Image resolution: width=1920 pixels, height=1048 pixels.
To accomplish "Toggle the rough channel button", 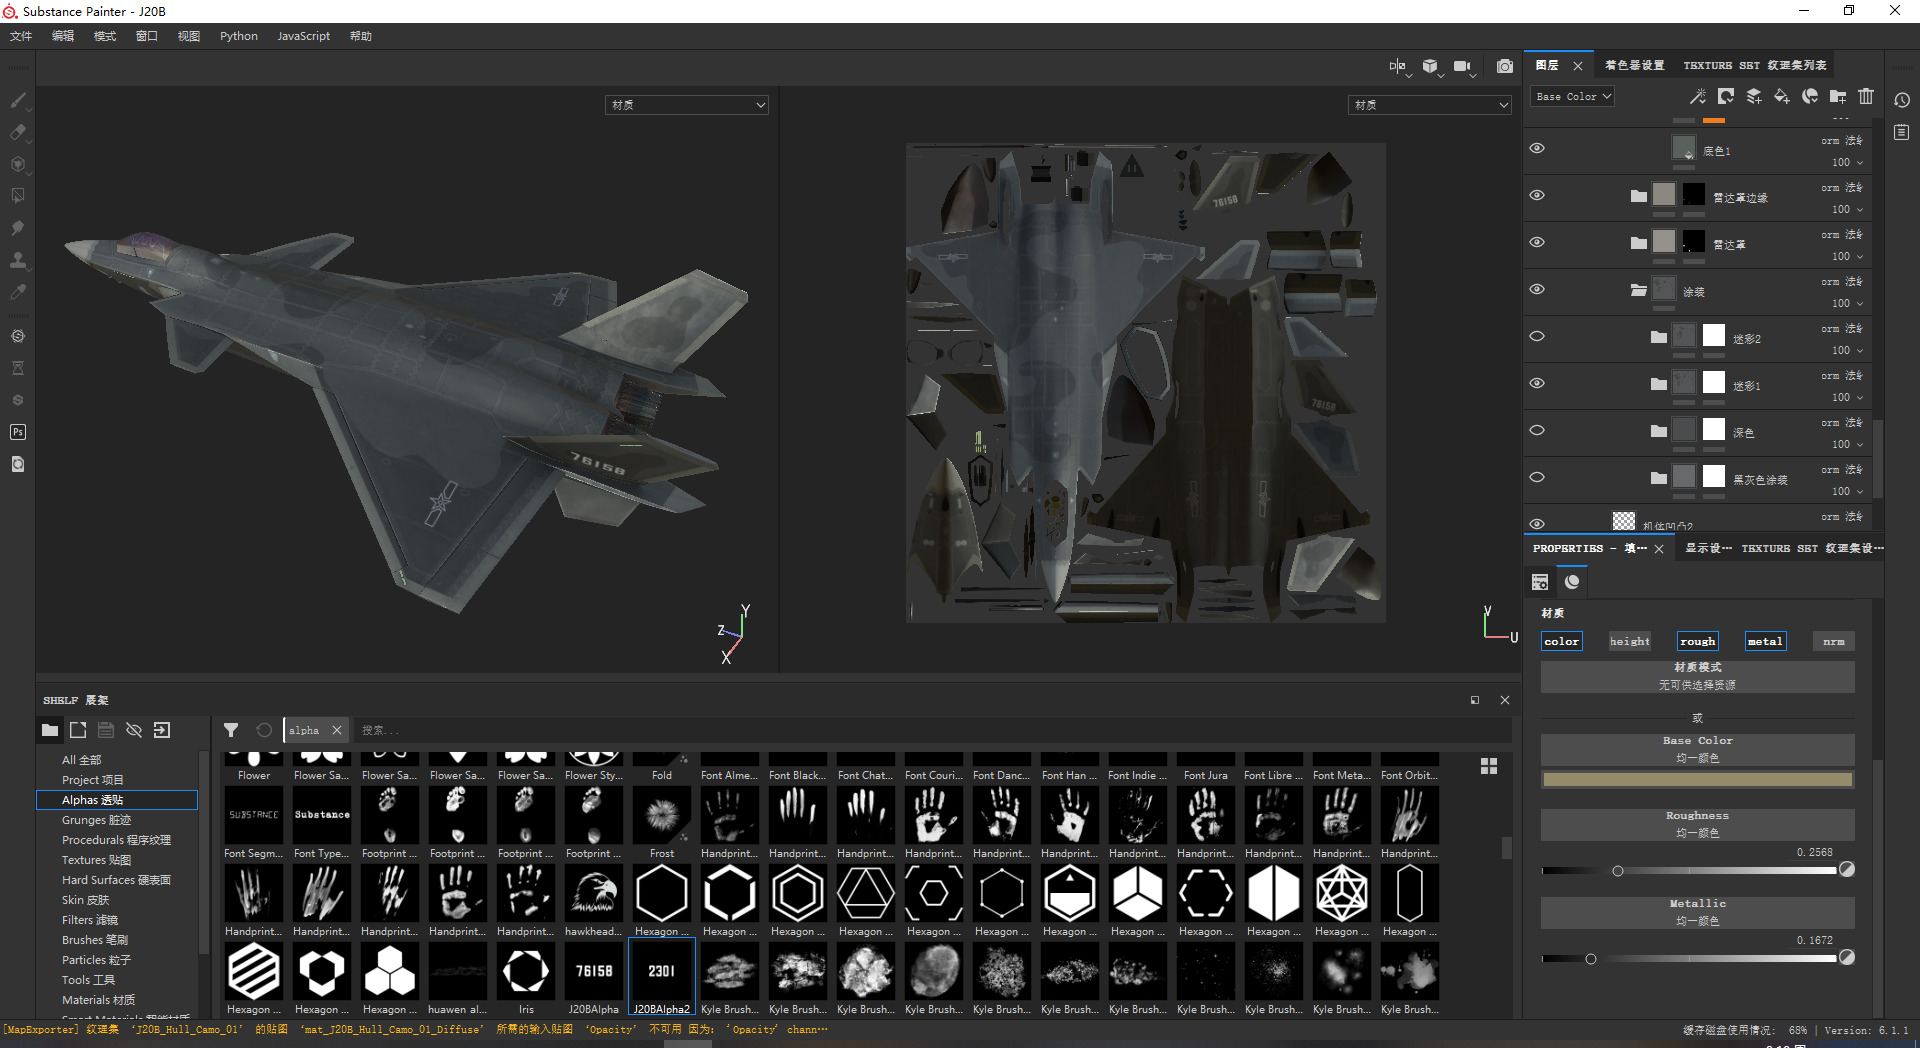I will (1698, 641).
